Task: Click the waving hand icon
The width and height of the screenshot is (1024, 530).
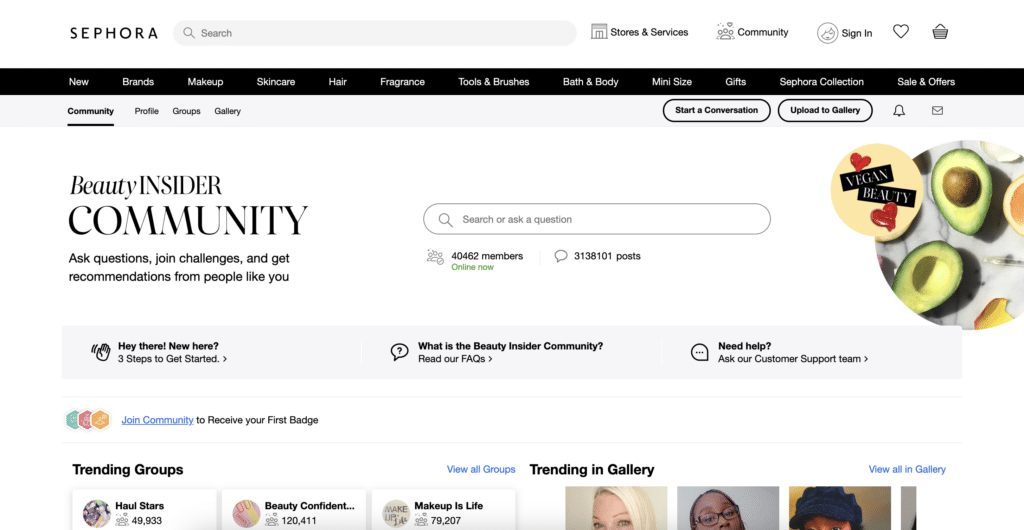Action: point(101,352)
